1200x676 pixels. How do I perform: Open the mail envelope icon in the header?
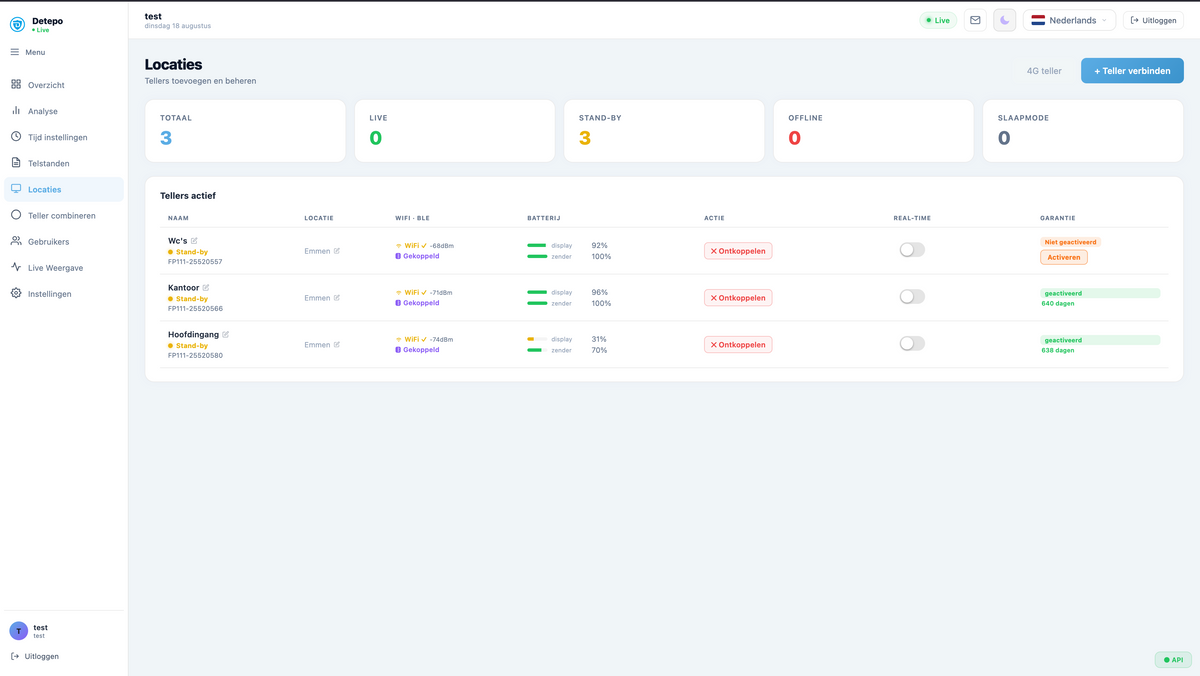coord(975,20)
